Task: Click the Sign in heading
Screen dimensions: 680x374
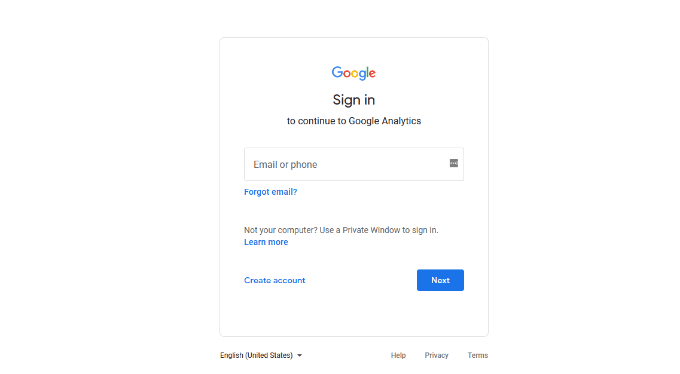Action: click(353, 100)
